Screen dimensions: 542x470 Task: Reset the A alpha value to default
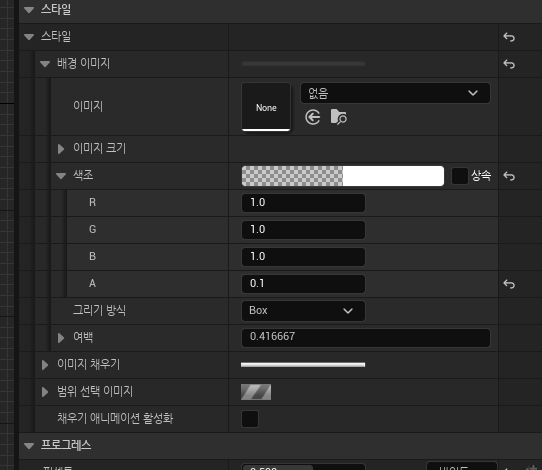click(509, 284)
